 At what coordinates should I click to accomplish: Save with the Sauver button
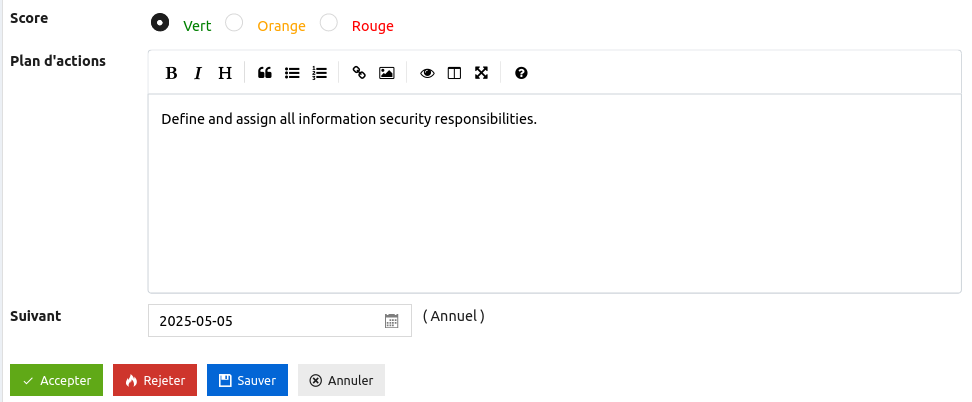pos(247,380)
